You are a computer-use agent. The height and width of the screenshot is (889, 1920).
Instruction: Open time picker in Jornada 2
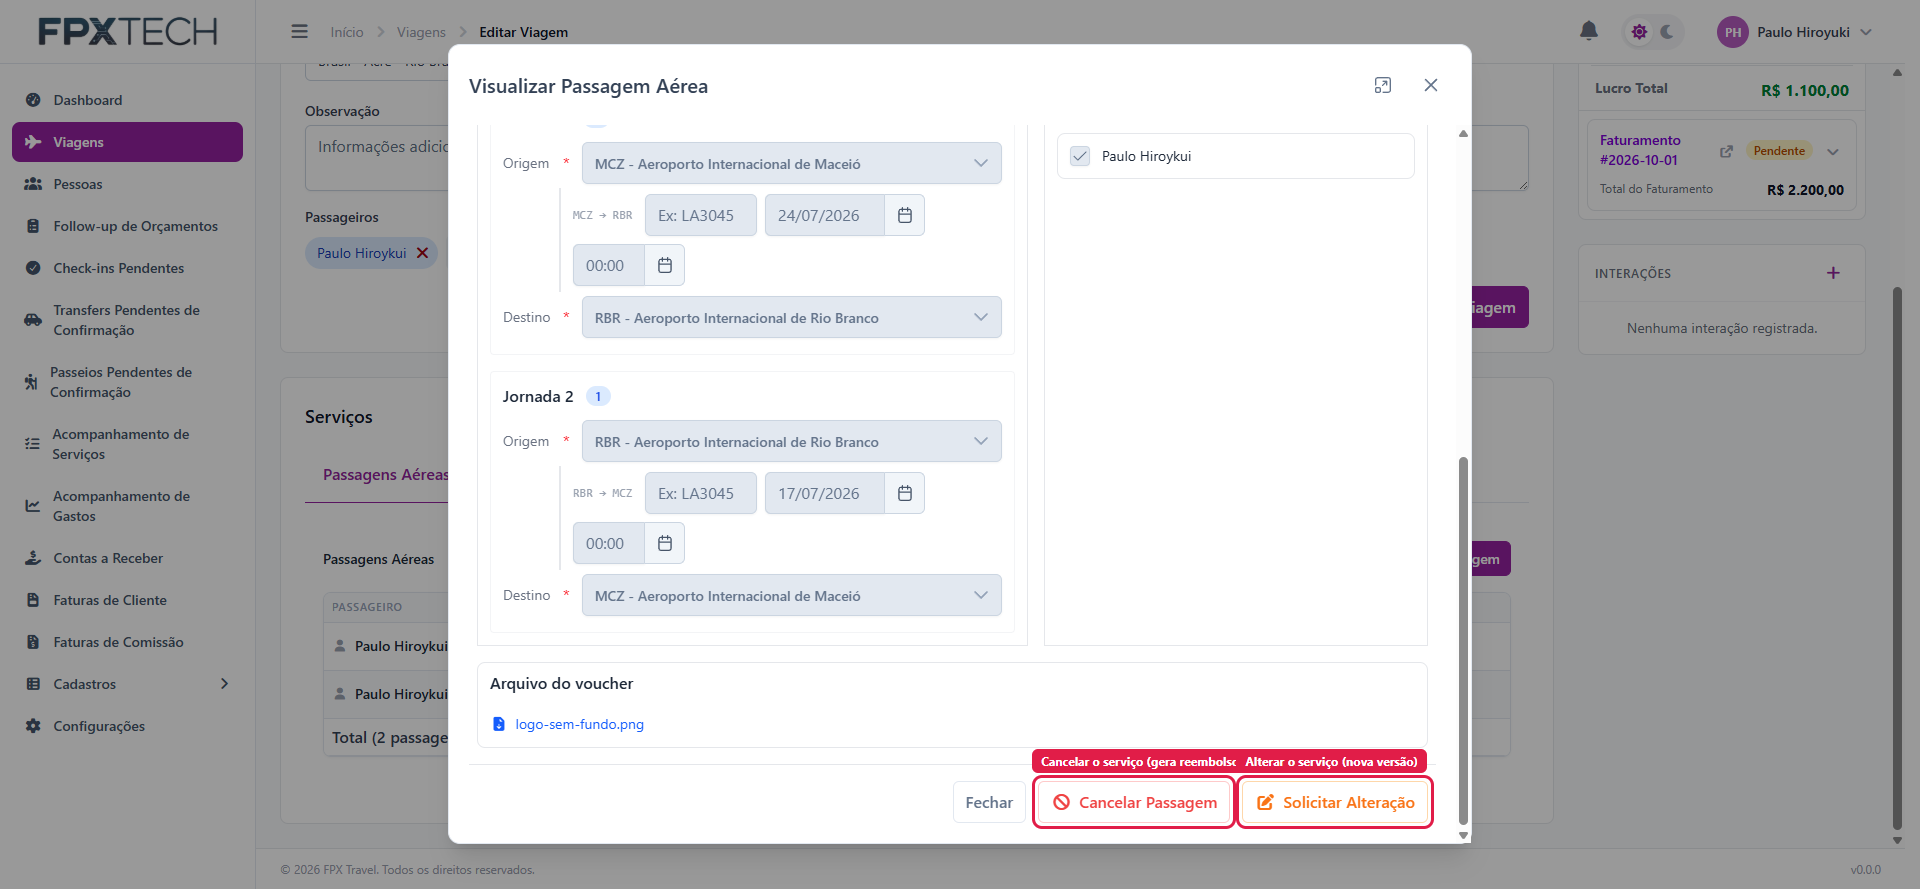pyautogui.click(x=665, y=543)
